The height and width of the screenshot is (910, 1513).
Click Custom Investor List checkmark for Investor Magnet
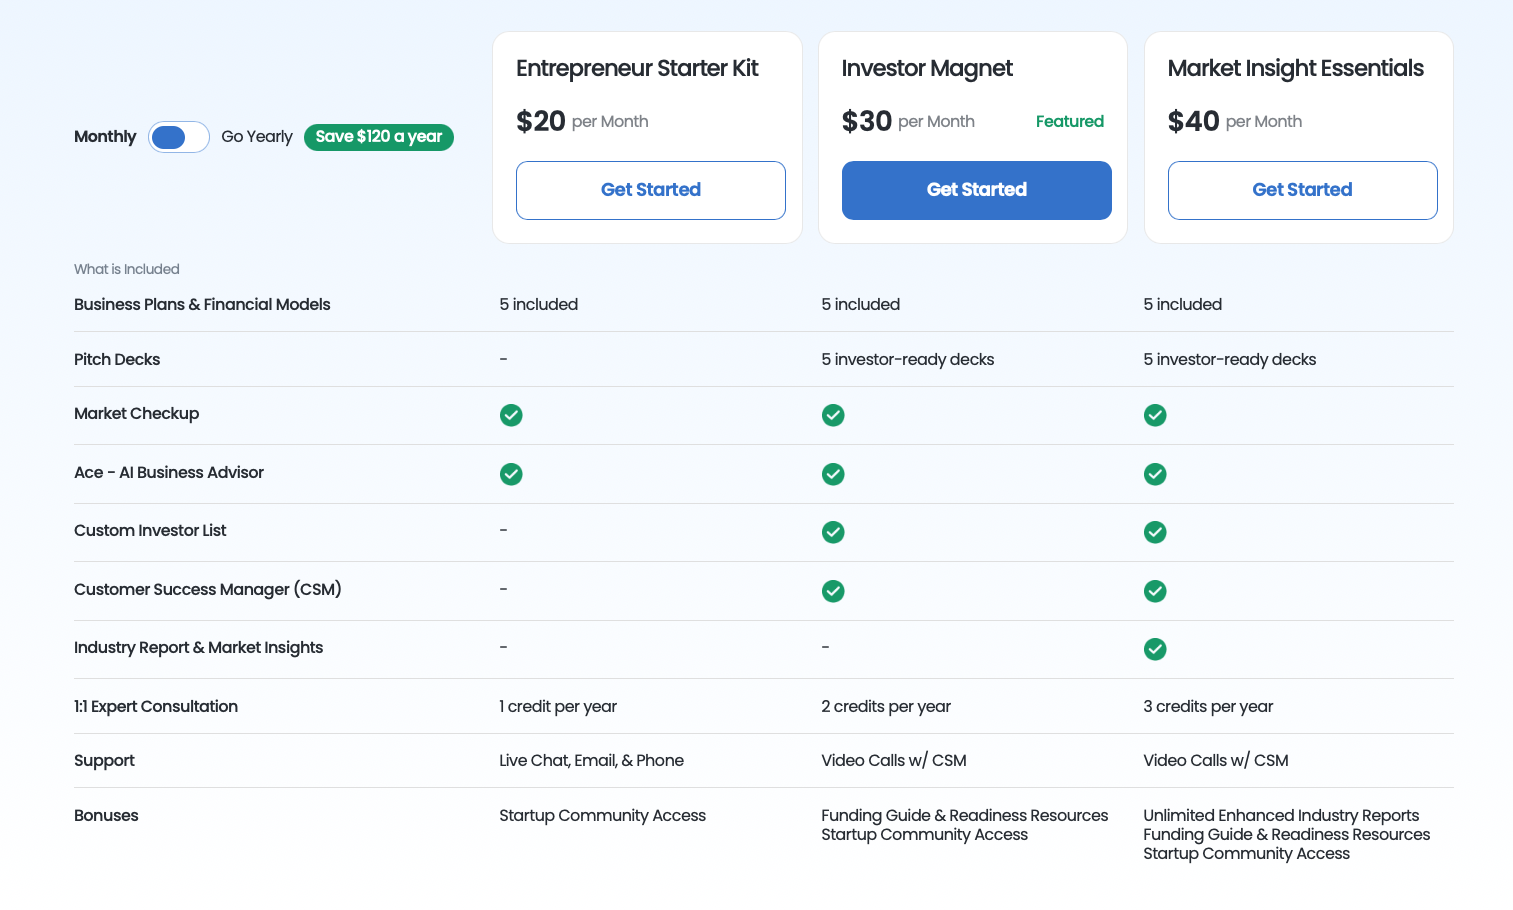(833, 532)
